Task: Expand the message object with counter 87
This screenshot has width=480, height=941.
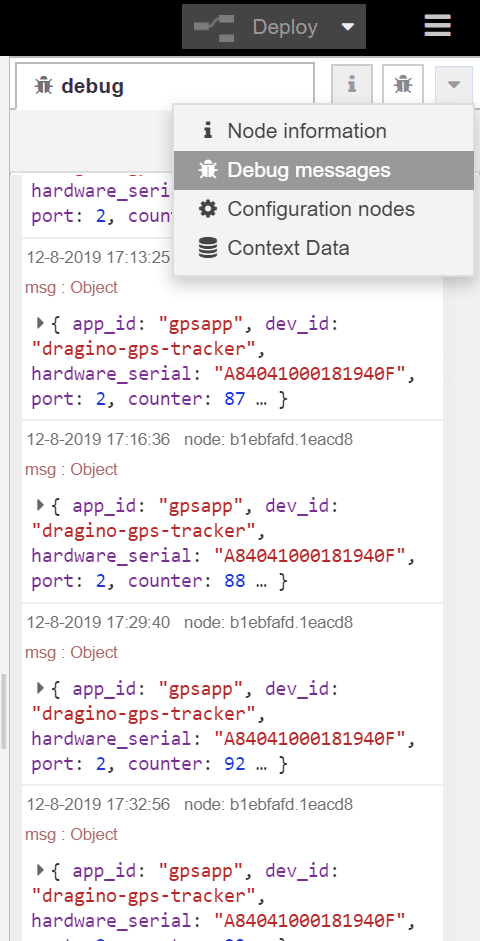Action: (x=40, y=323)
